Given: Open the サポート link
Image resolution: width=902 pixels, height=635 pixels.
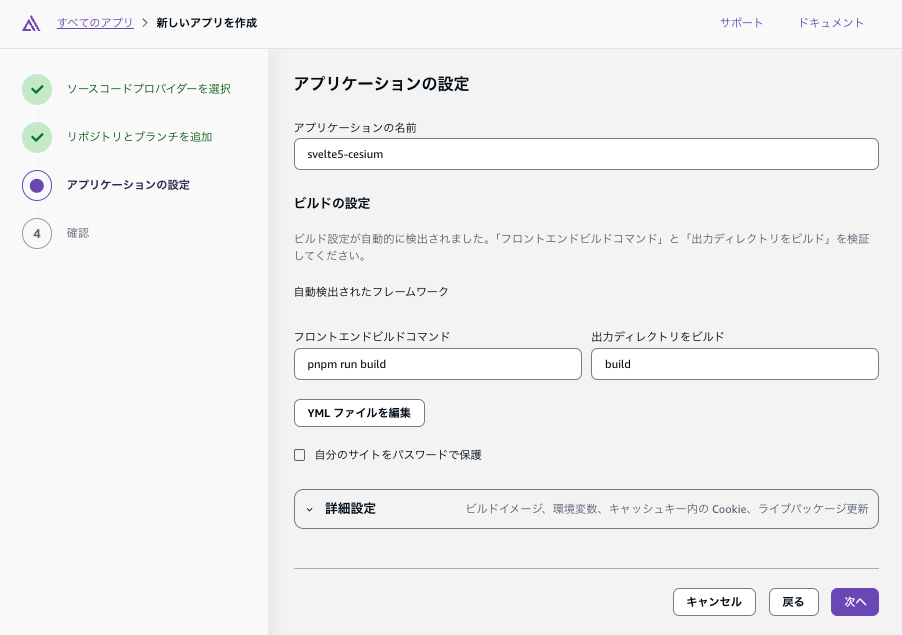Looking at the screenshot, I should (x=741, y=23).
